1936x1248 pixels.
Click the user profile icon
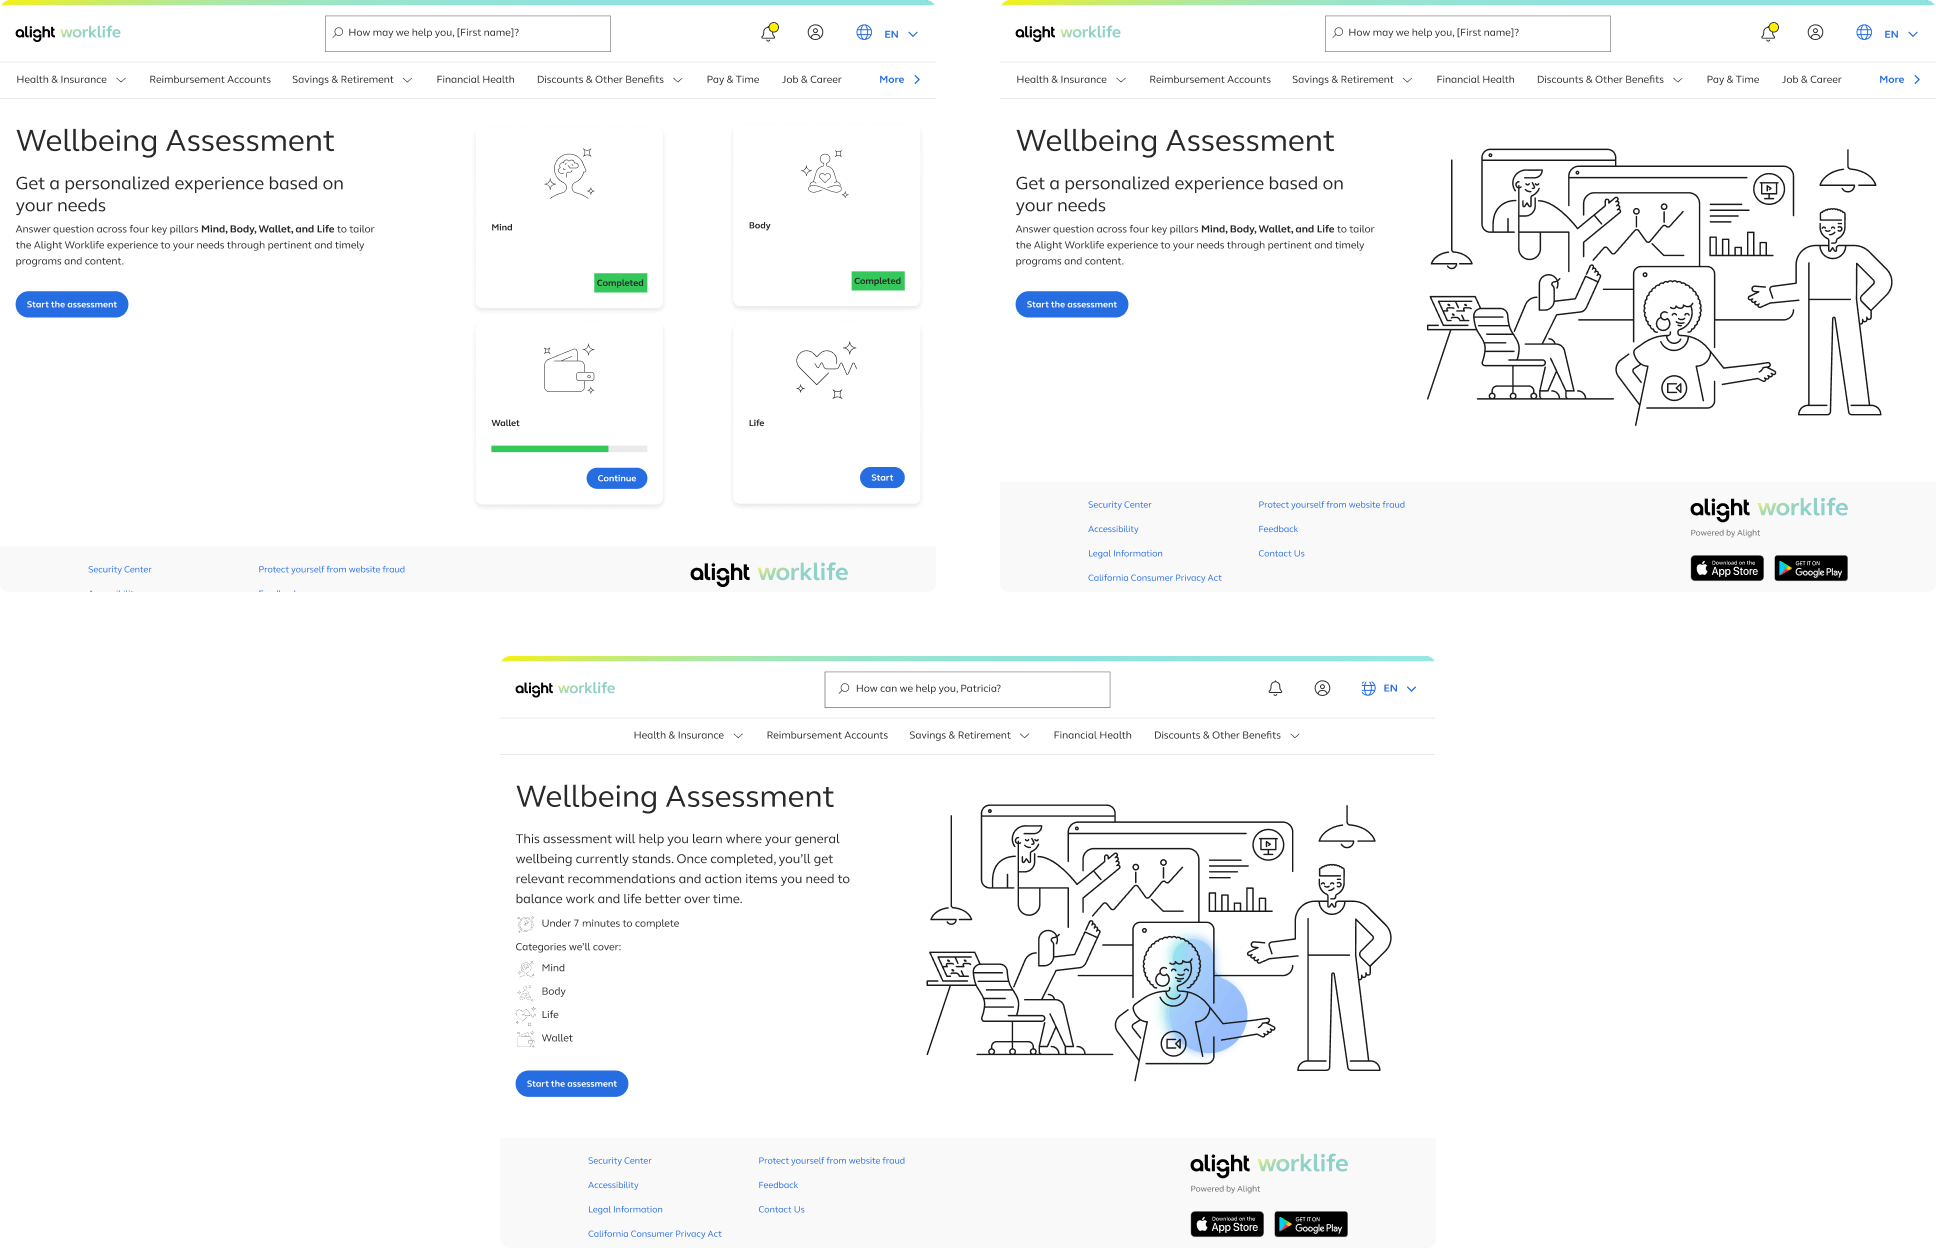click(x=817, y=32)
